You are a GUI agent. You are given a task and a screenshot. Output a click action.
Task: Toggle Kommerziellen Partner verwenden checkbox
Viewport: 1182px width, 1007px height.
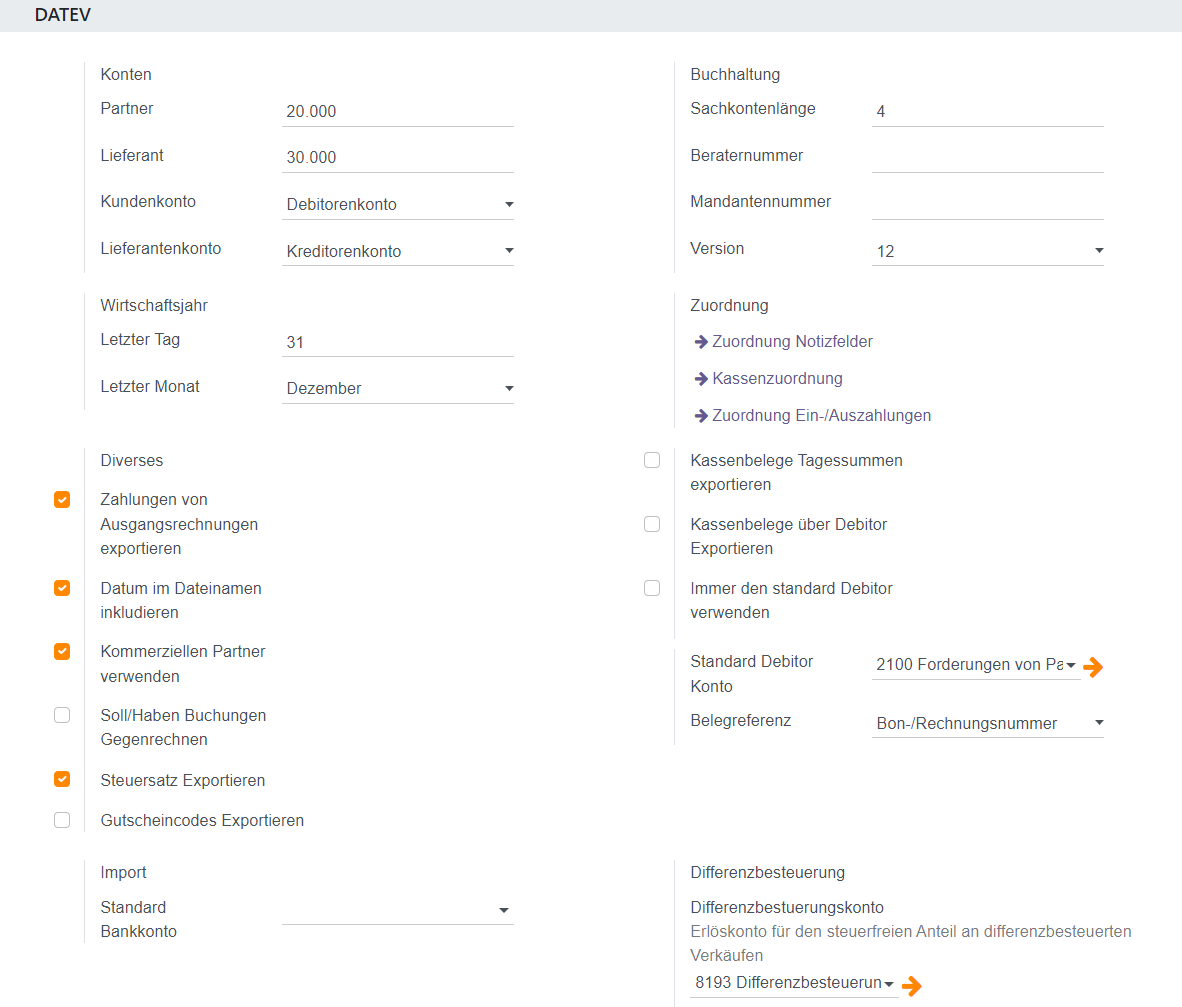pyautogui.click(x=62, y=652)
